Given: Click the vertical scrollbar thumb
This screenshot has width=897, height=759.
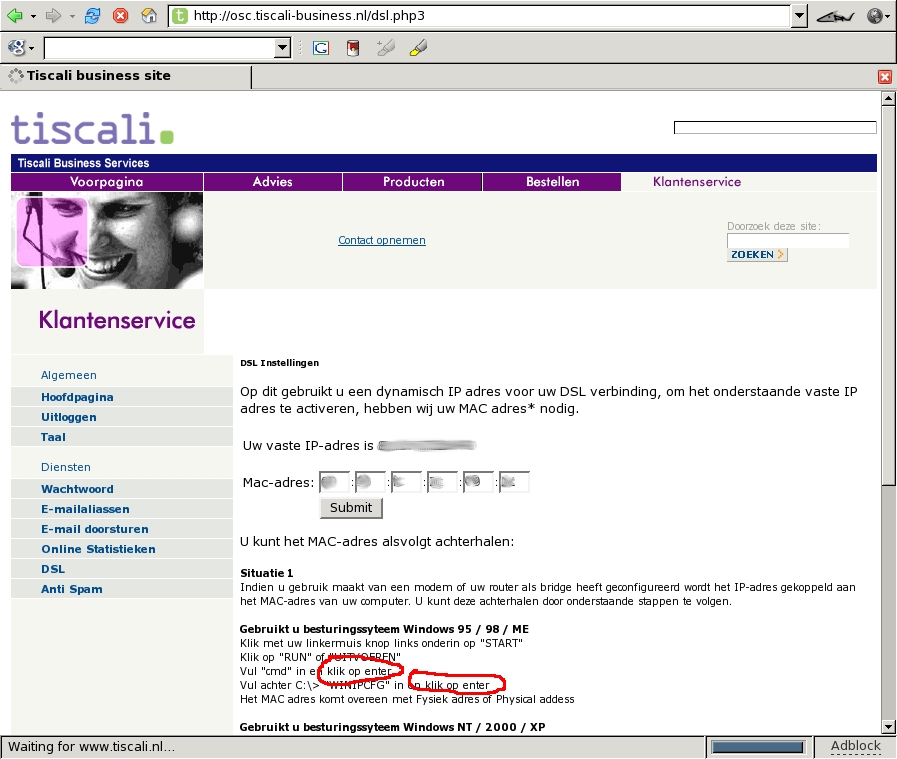Looking at the screenshot, I should pos(888,295).
